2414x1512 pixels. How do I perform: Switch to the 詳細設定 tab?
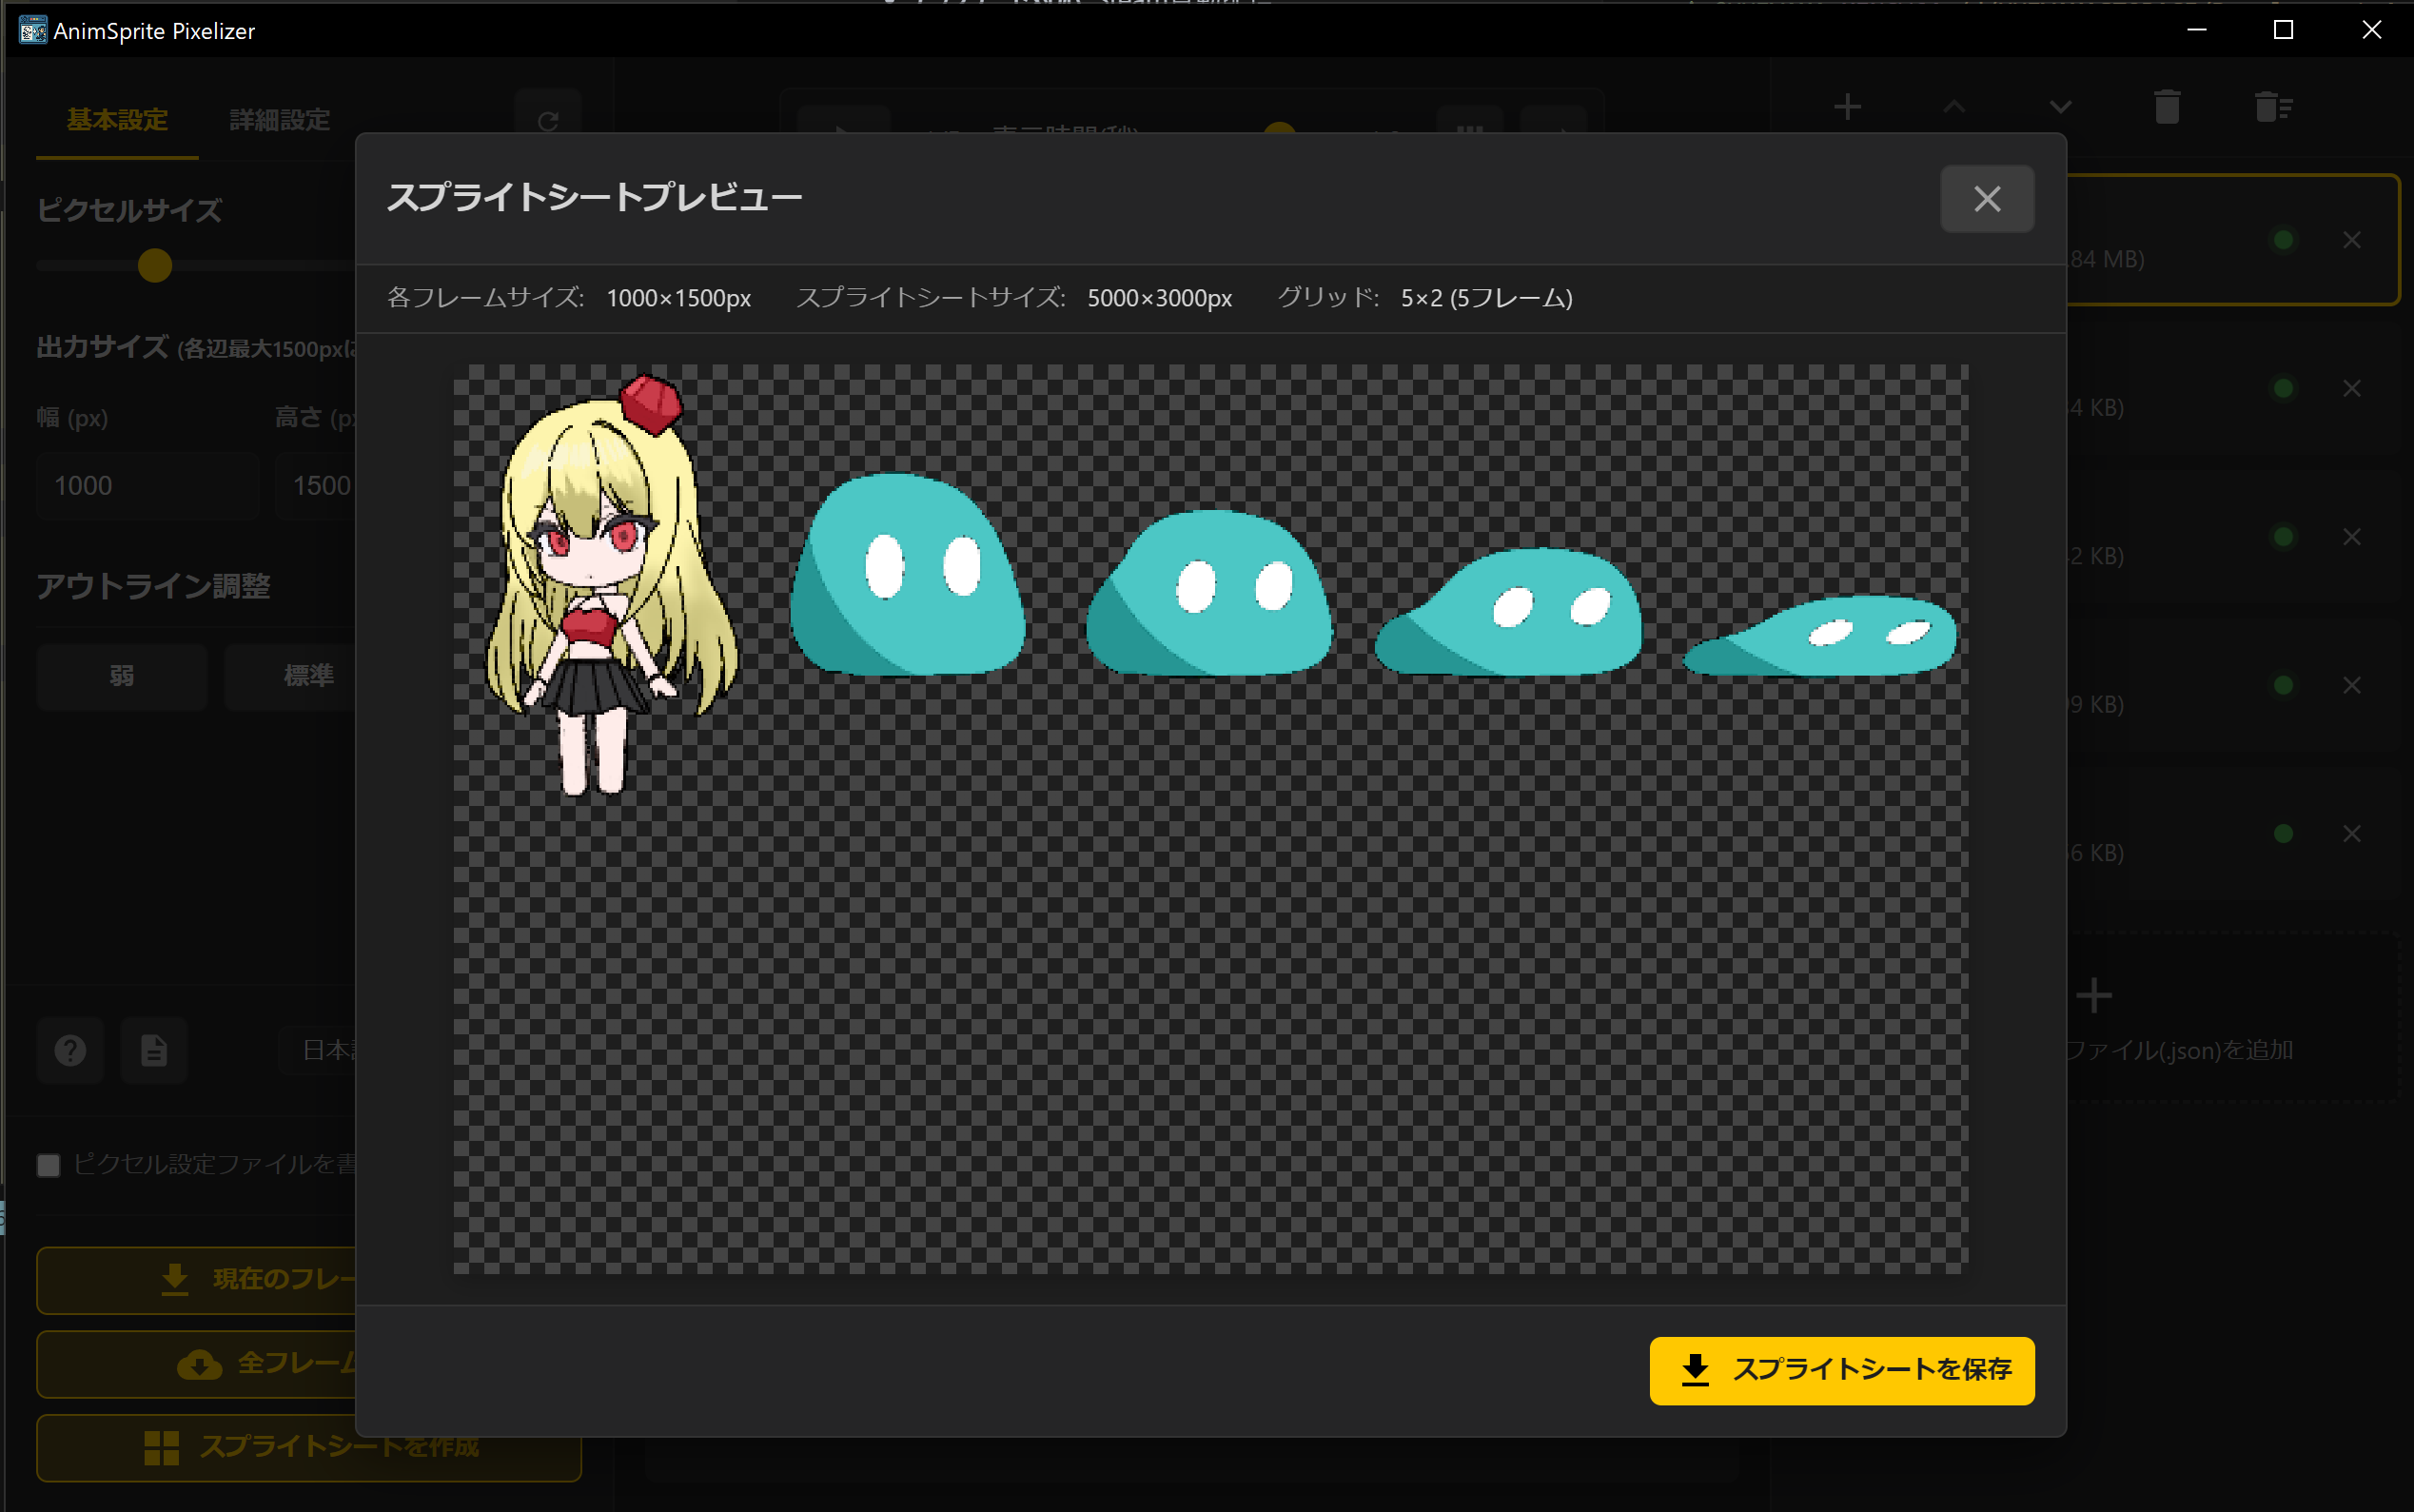tap(277, 119)
